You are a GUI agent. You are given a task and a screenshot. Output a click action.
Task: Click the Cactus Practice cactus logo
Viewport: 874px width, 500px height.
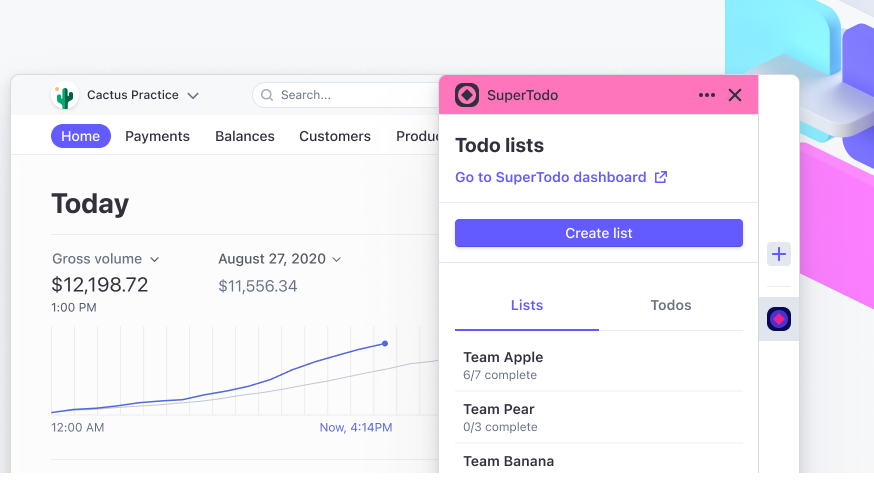tap(65, 96)
